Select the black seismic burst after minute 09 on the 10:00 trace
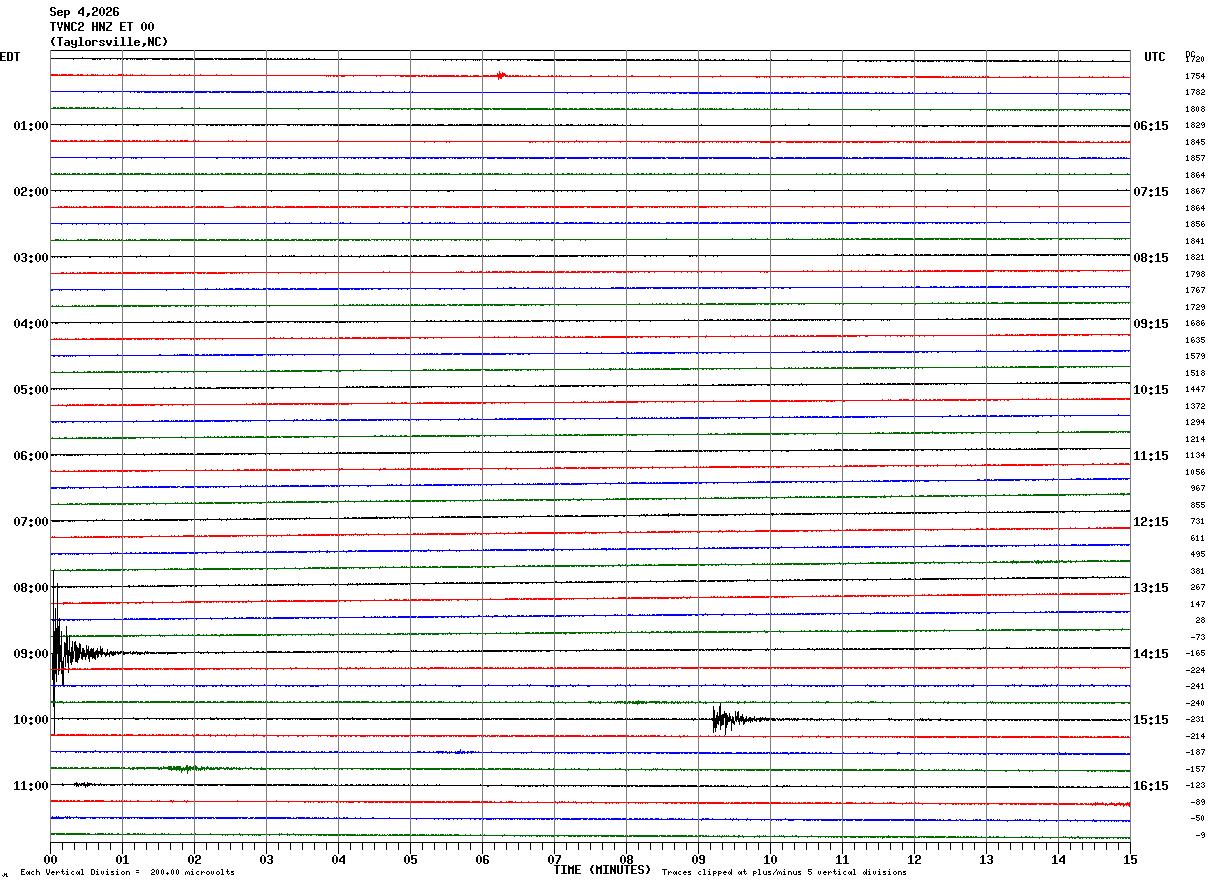This screenshot has width=1210, height=886. [x=738, y=719]
